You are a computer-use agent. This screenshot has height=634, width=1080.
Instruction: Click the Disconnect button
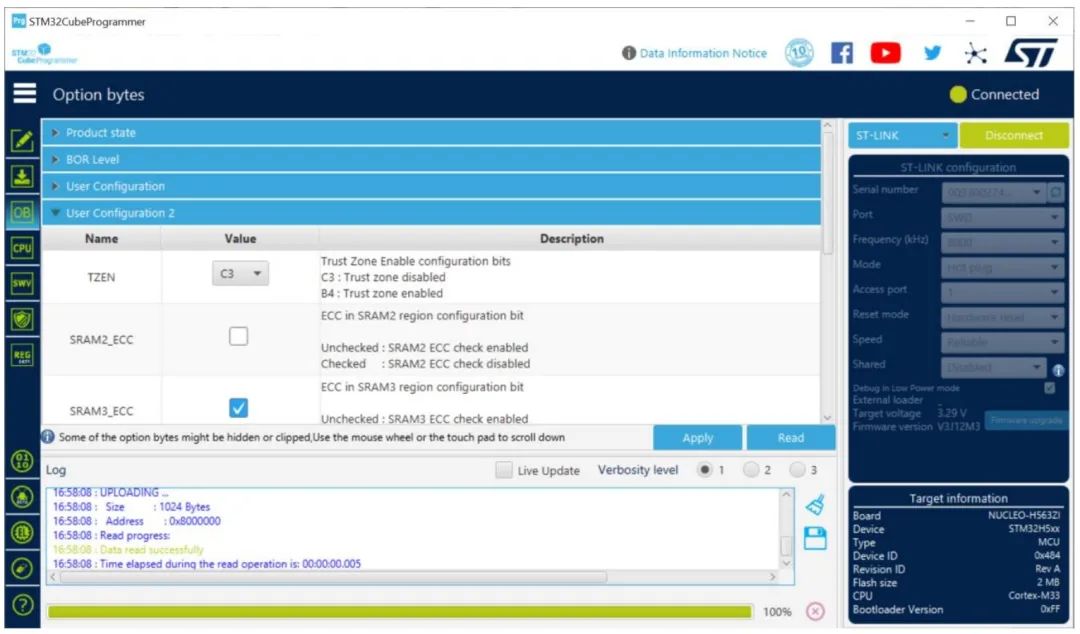[1014, 135]
